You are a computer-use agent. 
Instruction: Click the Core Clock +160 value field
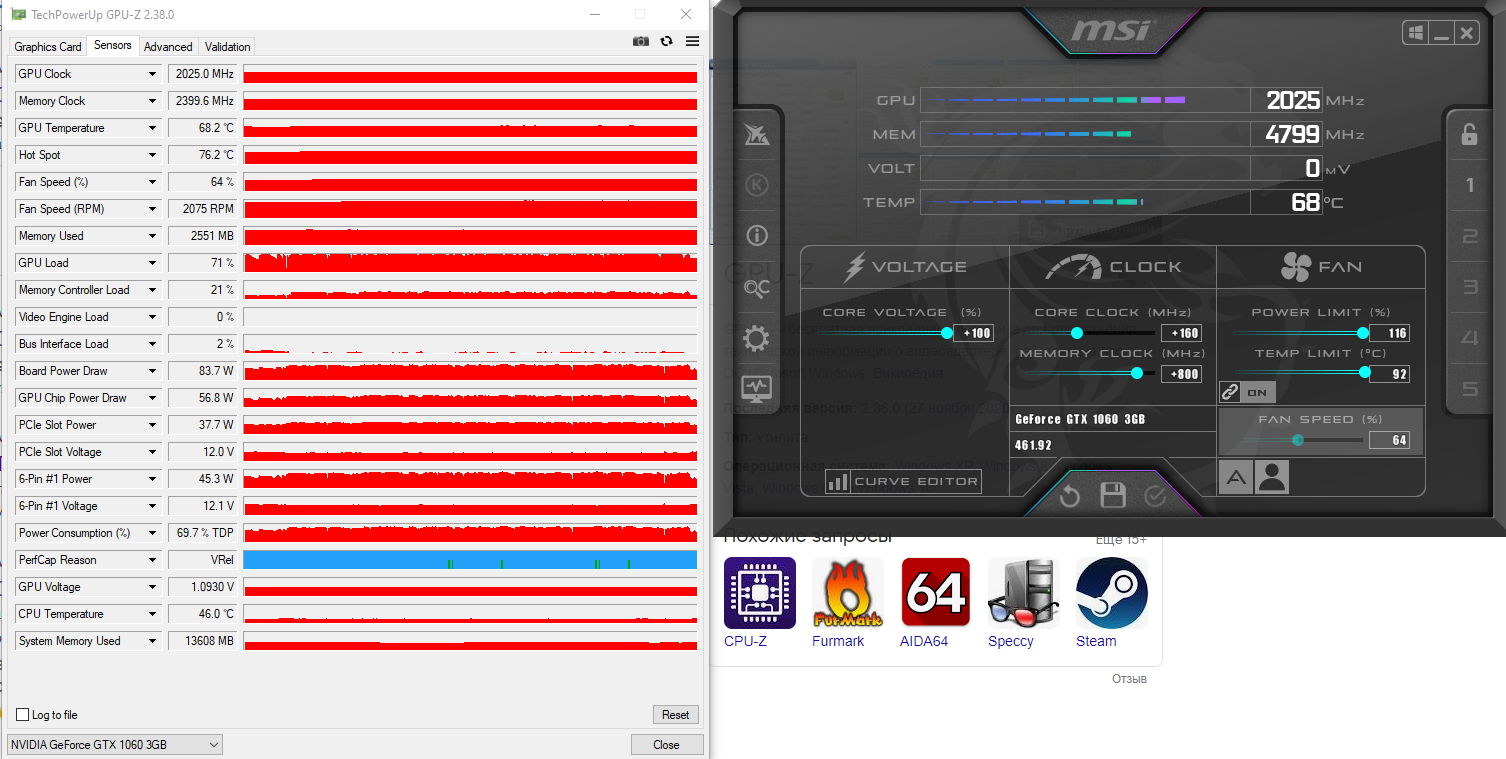[x=1181, y=333]
